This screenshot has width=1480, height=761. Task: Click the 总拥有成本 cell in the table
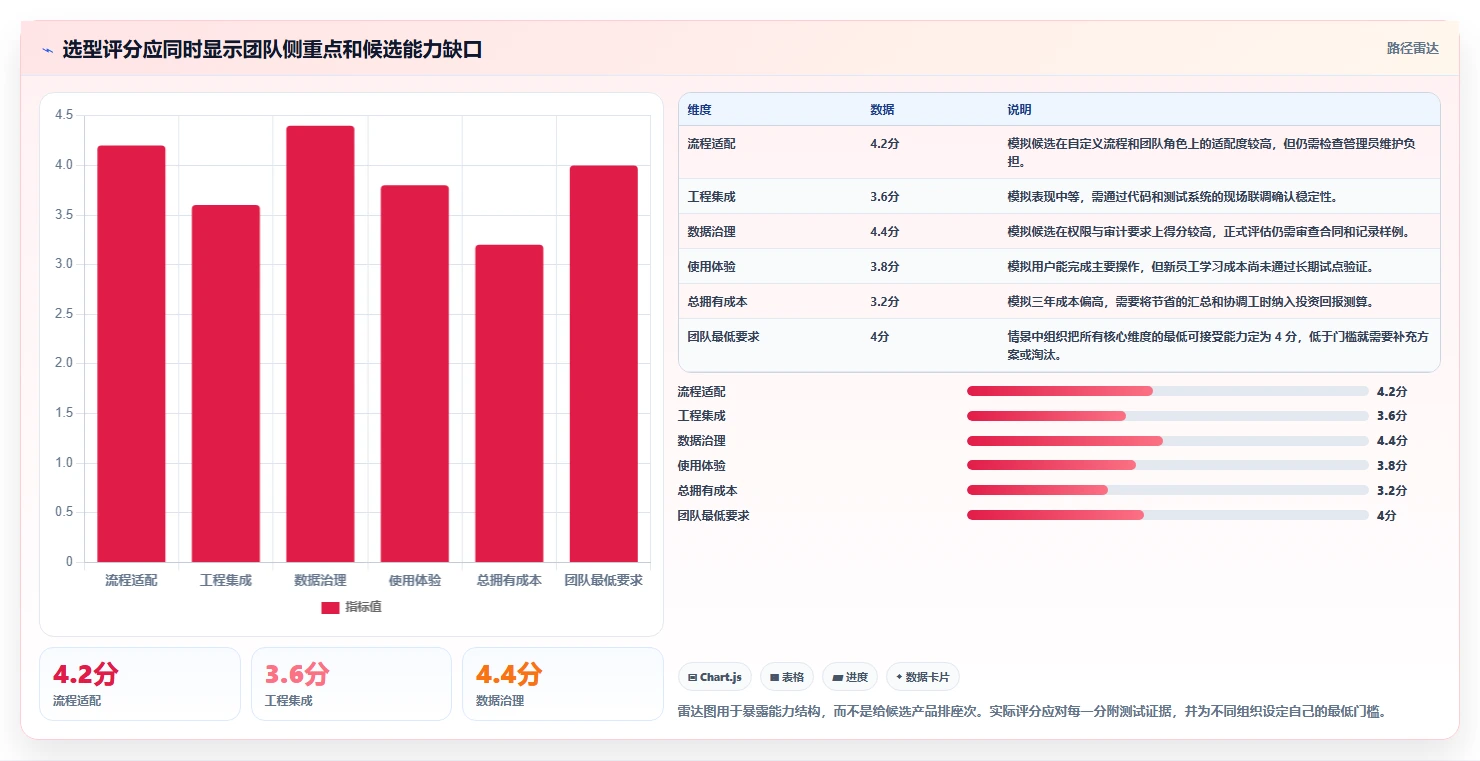[x=717, y=302]
